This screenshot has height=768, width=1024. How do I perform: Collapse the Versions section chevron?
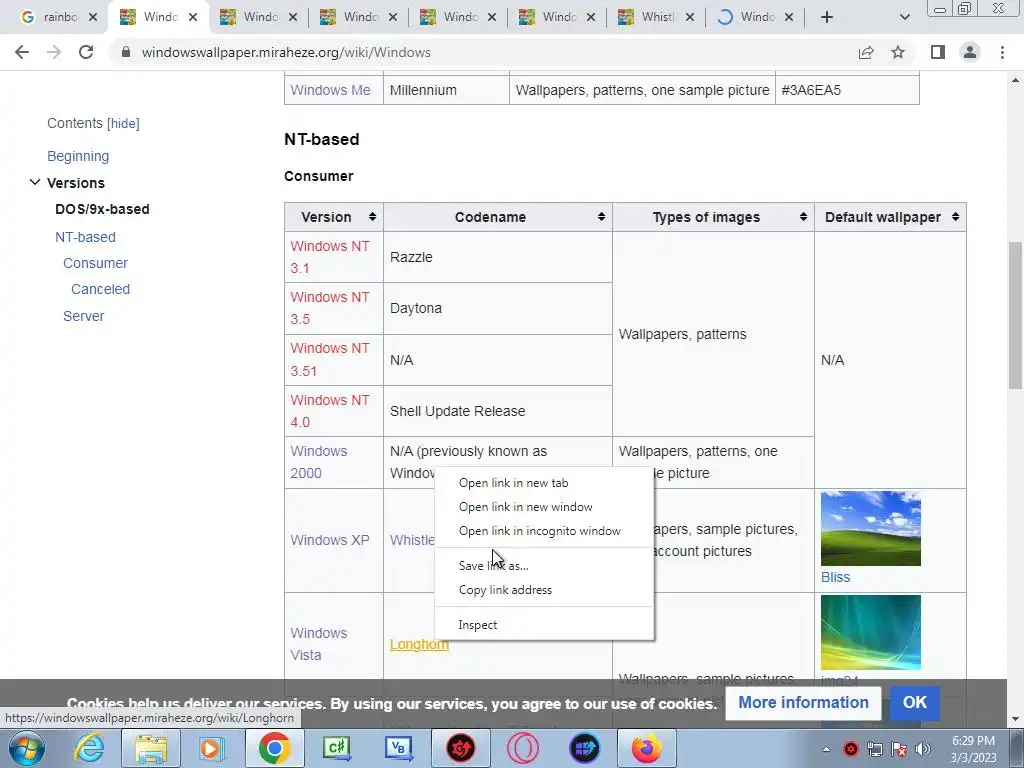[x=35, y=182]
